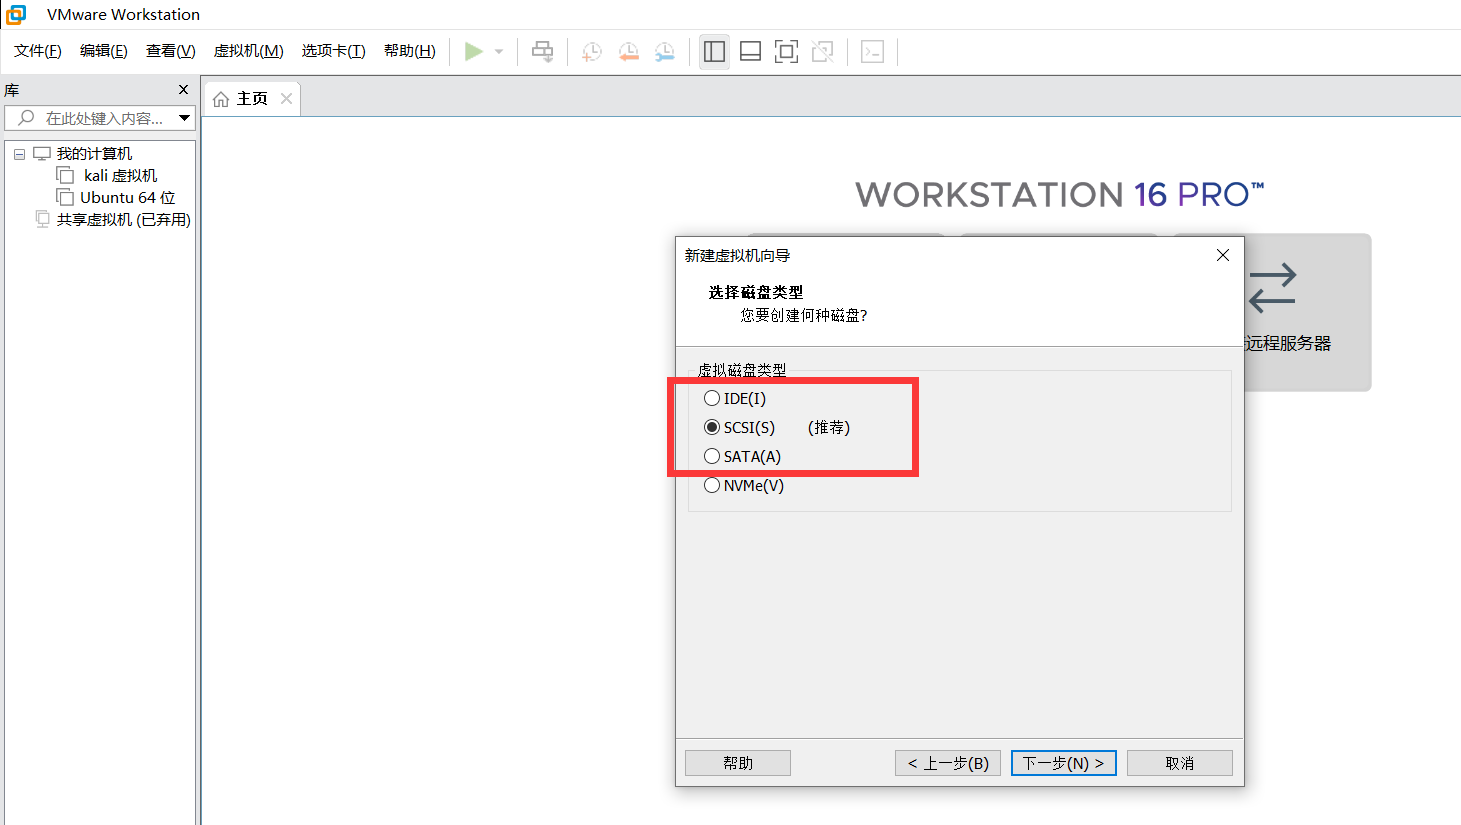Close the 库 library panel

183,90
